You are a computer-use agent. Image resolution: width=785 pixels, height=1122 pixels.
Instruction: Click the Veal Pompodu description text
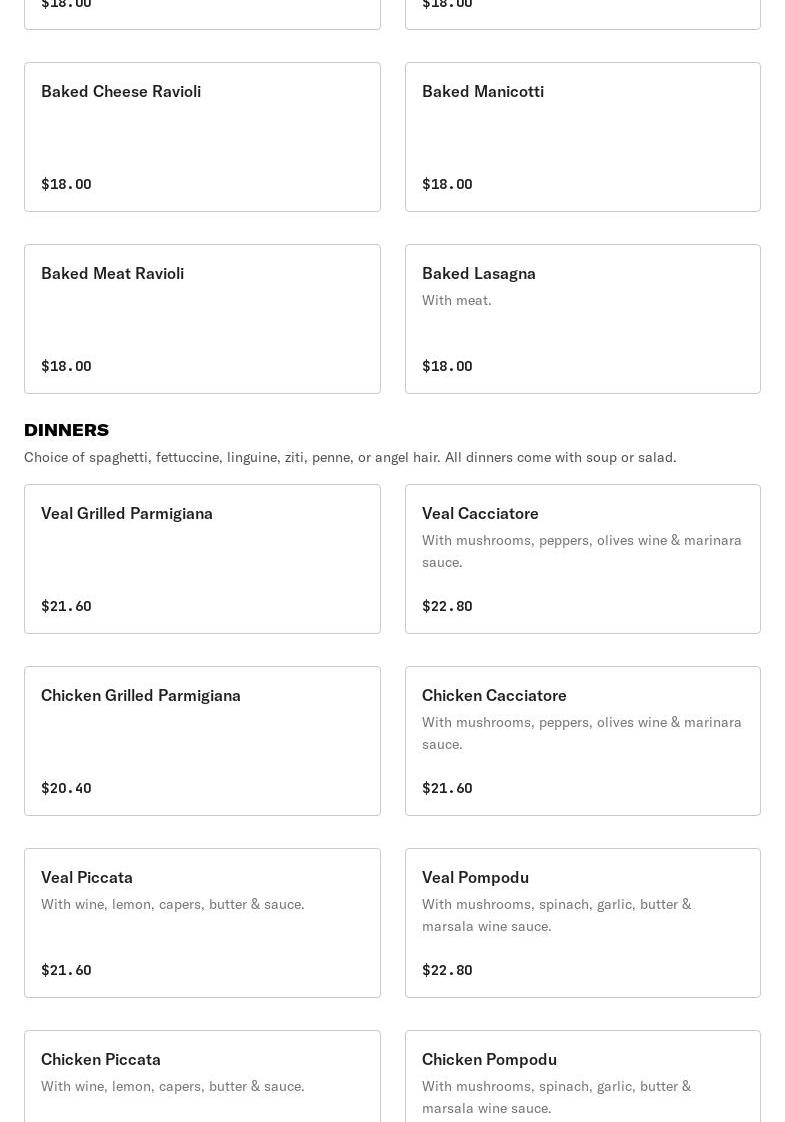point(556,915)
